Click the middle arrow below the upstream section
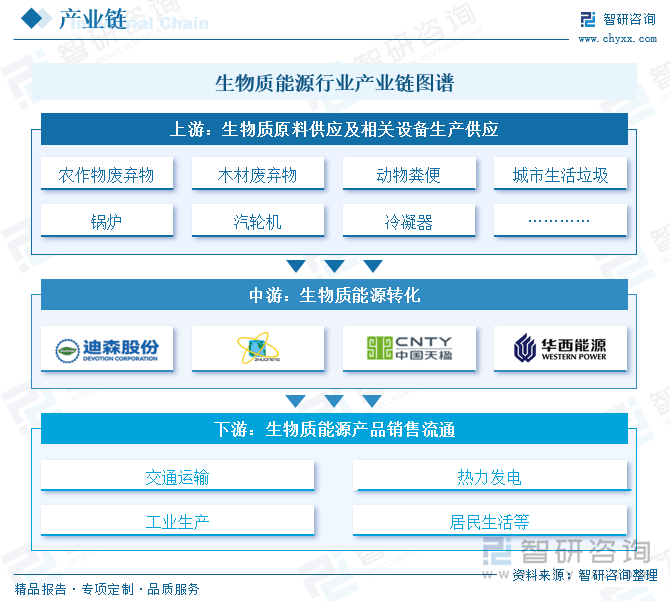The image size is (670, 601). (x=334, y=266)
